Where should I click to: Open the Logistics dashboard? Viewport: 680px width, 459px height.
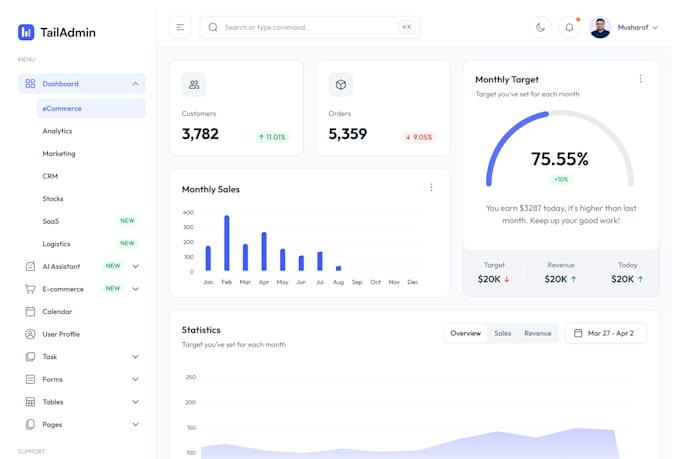tap(56, 244)
